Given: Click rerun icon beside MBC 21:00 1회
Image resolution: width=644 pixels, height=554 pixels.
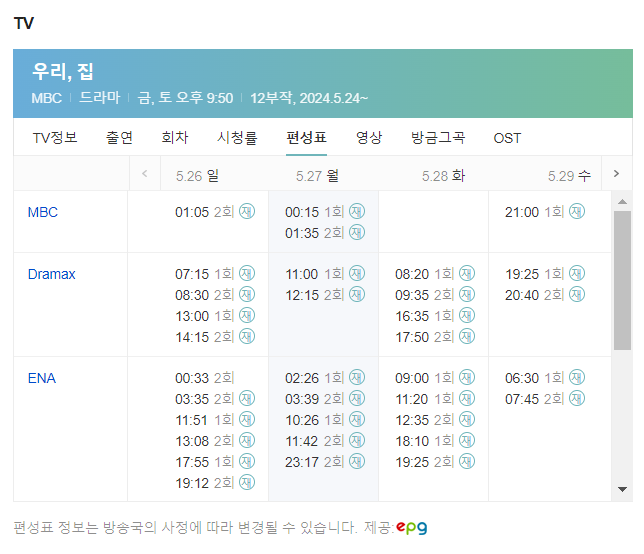Looking at the screenshot, I should 577,211.
